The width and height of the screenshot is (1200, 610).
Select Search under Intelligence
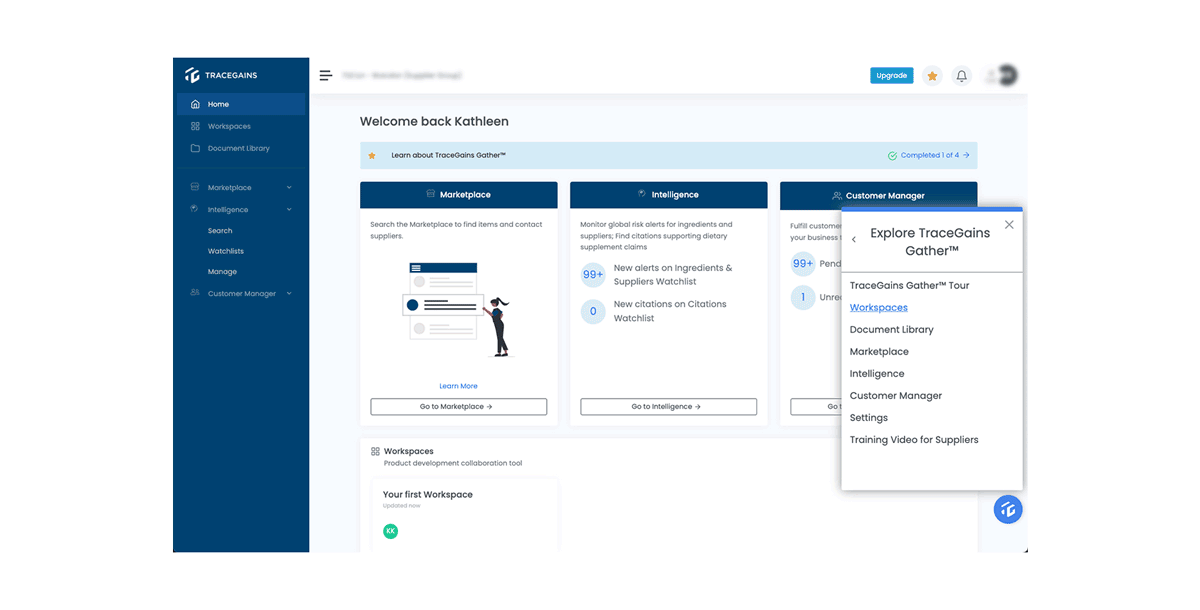click(x=220, y=231)
